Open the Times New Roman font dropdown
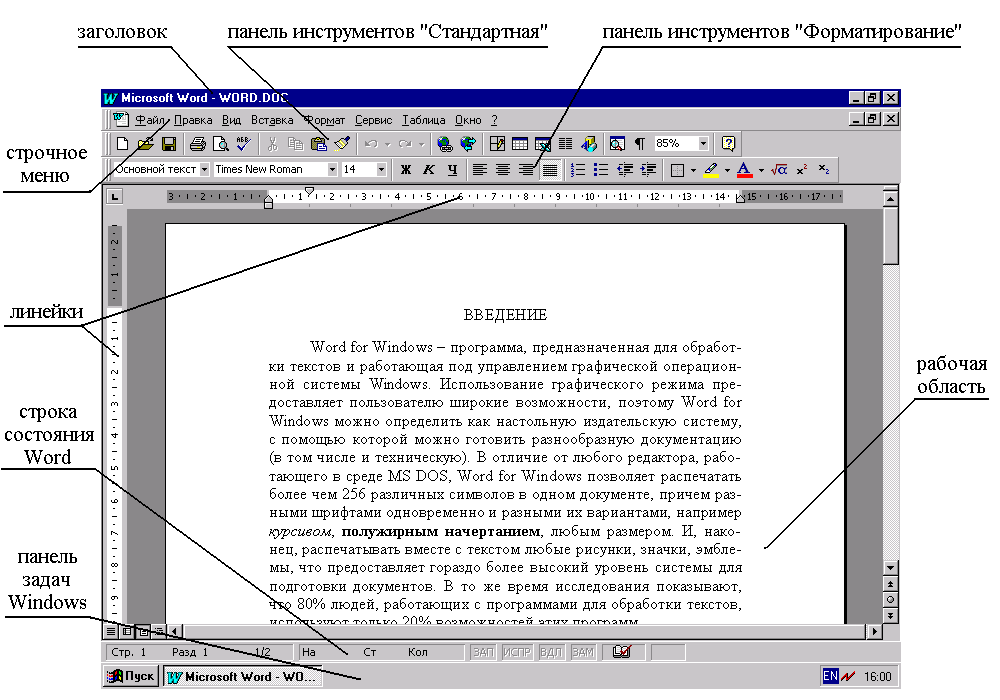Viewport: 1000px width, 700px height. point(332,170)
